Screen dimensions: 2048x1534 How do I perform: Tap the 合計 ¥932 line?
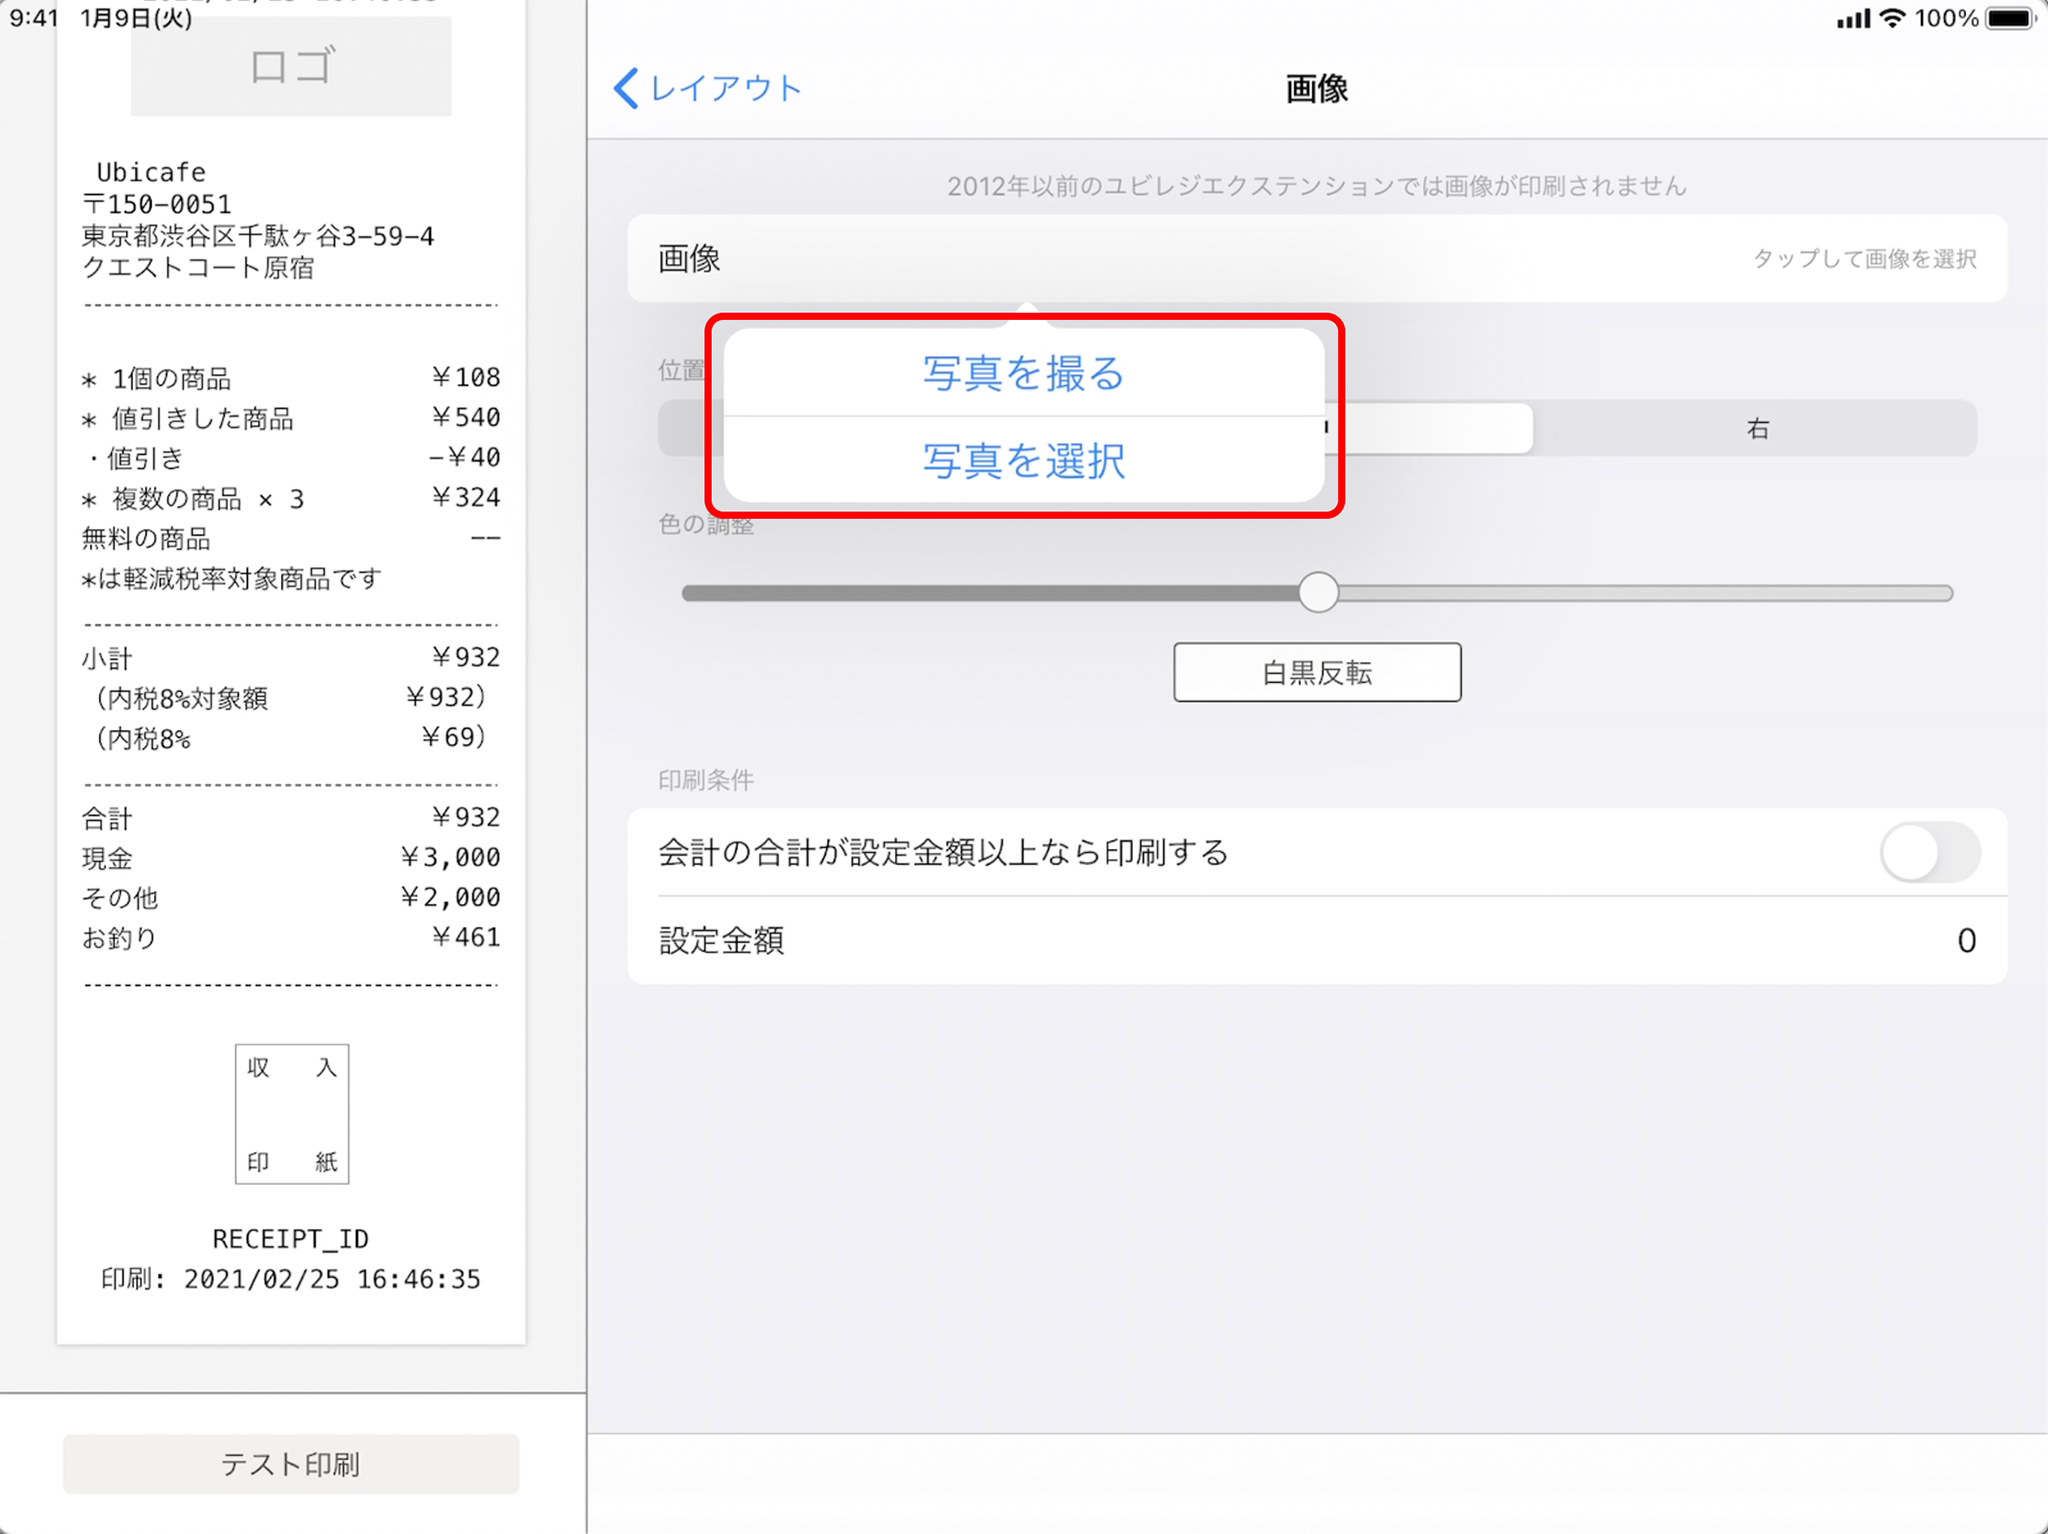tap(291, 818)
